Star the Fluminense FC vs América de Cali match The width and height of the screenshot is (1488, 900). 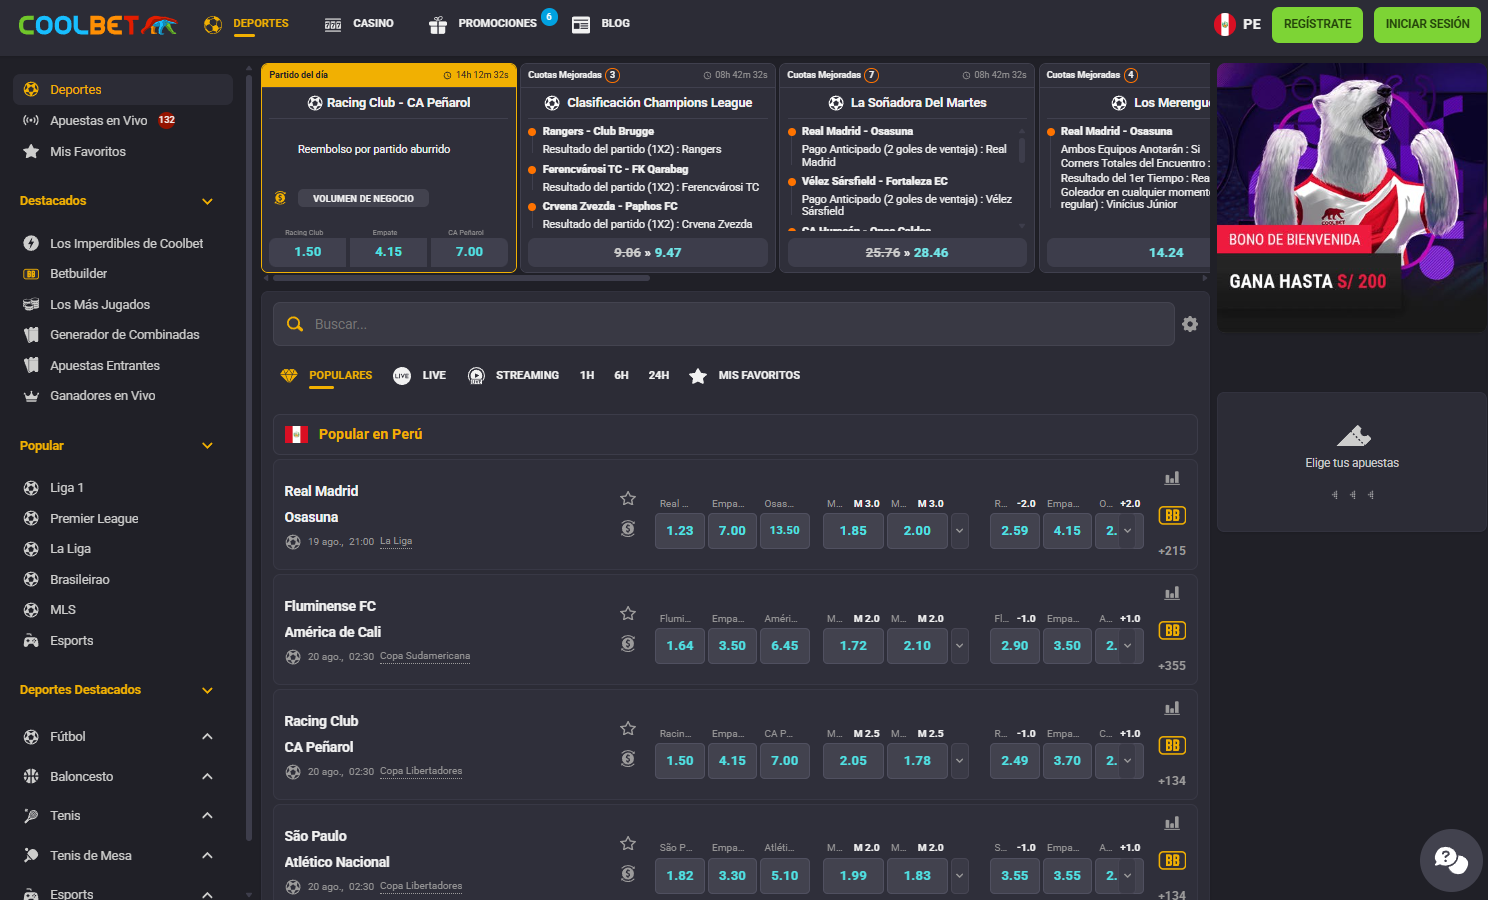pyautogui.click(x=628, y=613)
